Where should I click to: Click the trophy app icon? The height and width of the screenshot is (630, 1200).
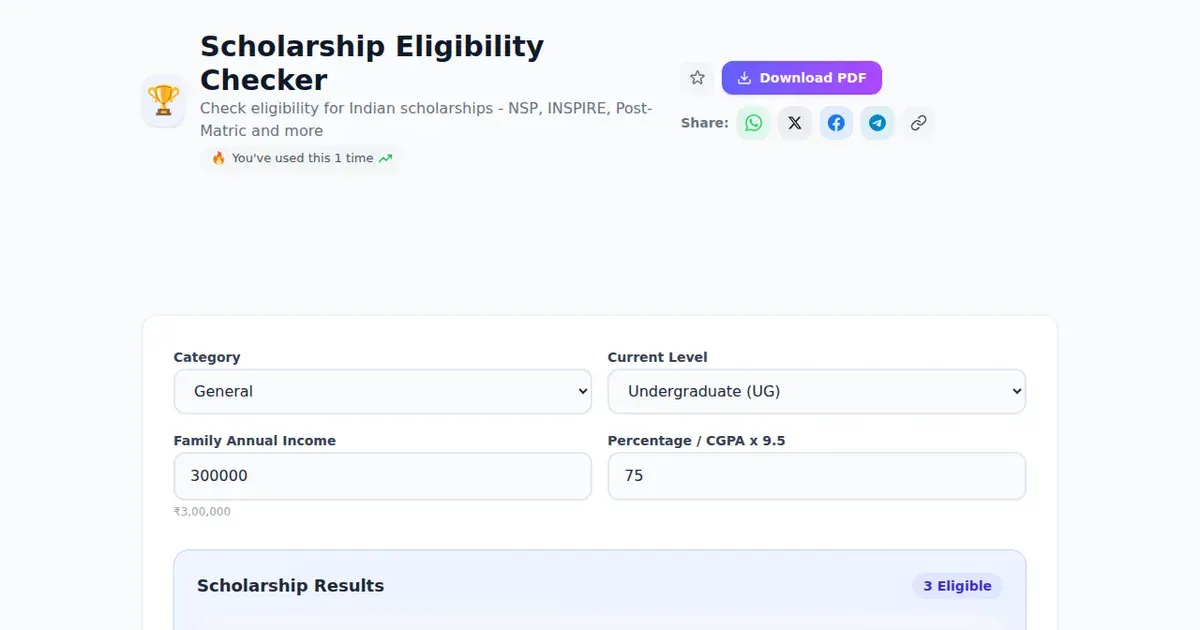coord(163,101)
